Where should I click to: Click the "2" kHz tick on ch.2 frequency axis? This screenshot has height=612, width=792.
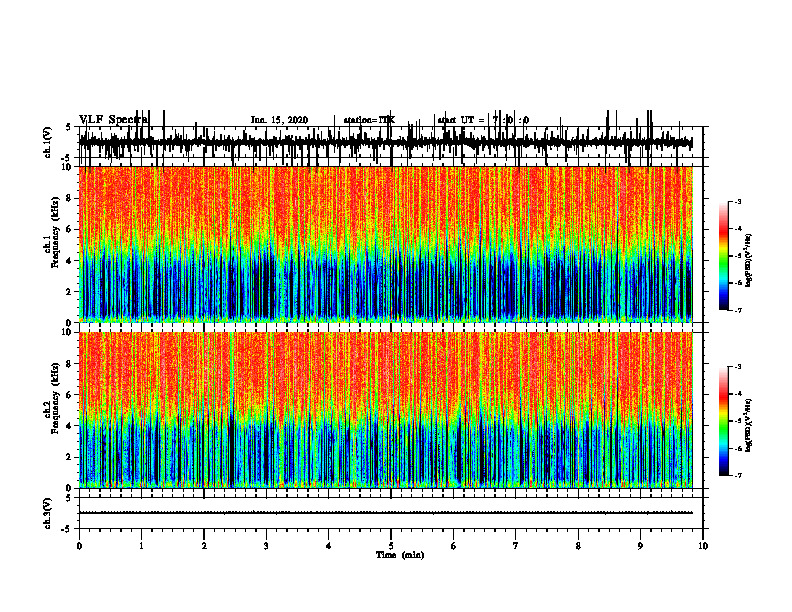click(70, 457)
